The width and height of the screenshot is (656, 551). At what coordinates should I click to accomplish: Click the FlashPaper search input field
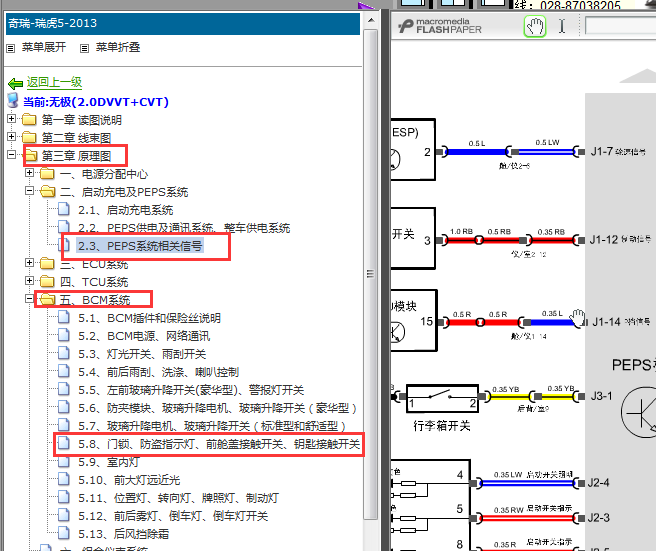[620, 26]
